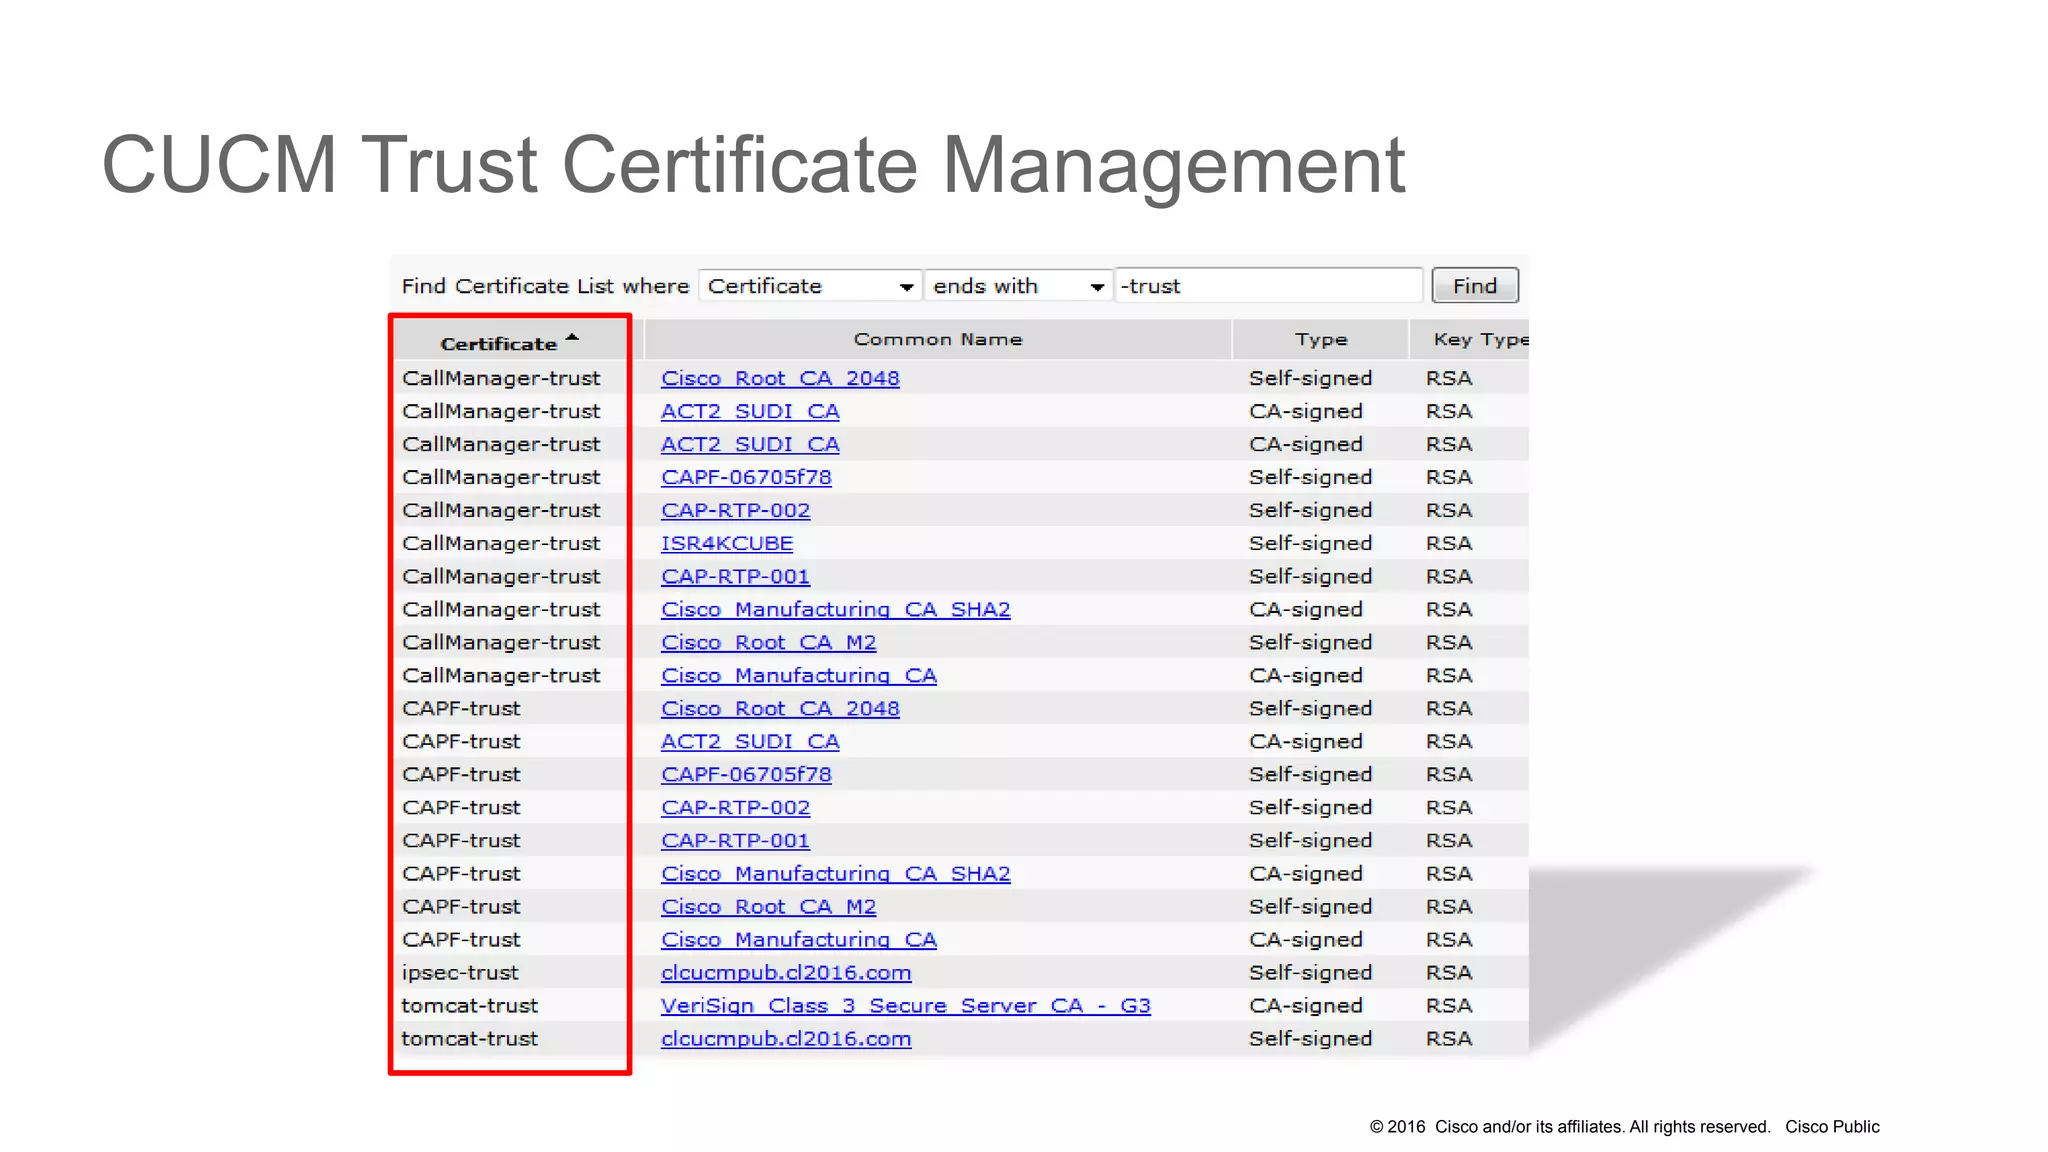2048x1152 pixels.
Task: Open the CAPF-06705f78 link under CallManager-trust
Action: click(746, 477)
